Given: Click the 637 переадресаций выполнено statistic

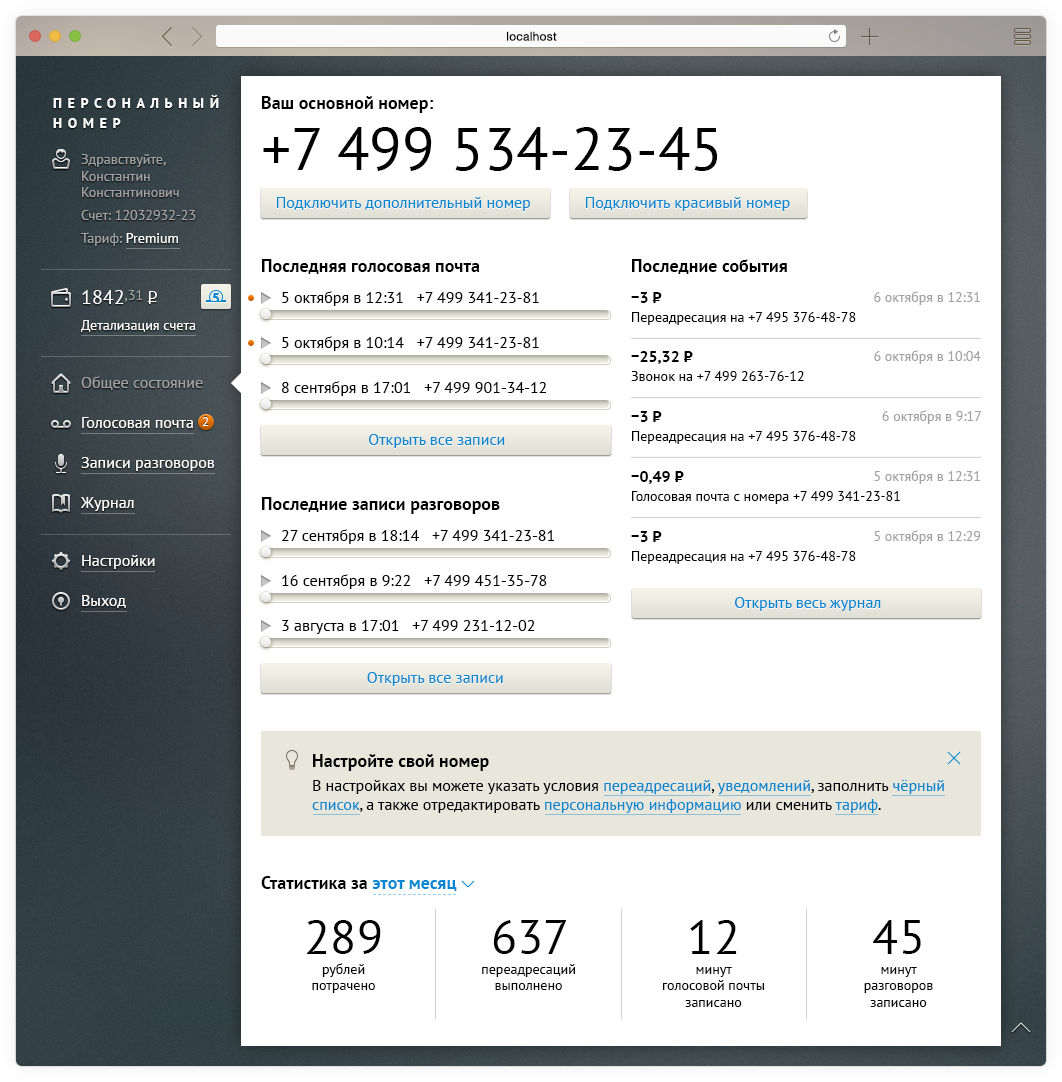Looking at the screenshot, I should point(529,956).
